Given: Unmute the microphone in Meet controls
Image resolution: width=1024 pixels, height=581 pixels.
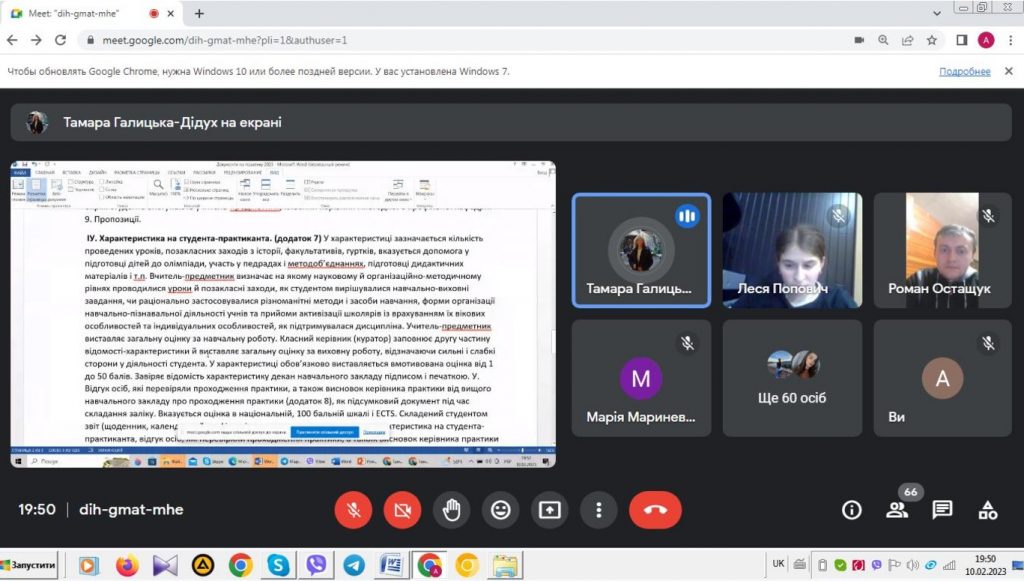Looking at the screenshot, I should coord(353,510).
